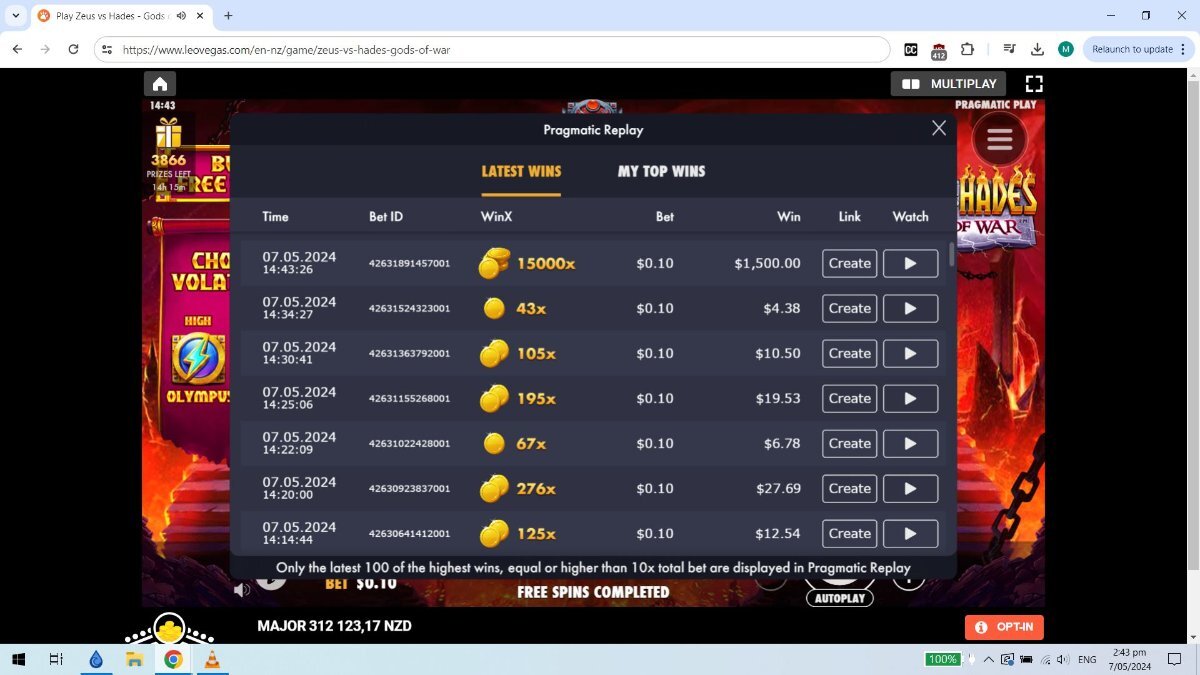1200x675 pixels.
Task: Watch the replay of the 67x win
Action: [x=910, y=443]
